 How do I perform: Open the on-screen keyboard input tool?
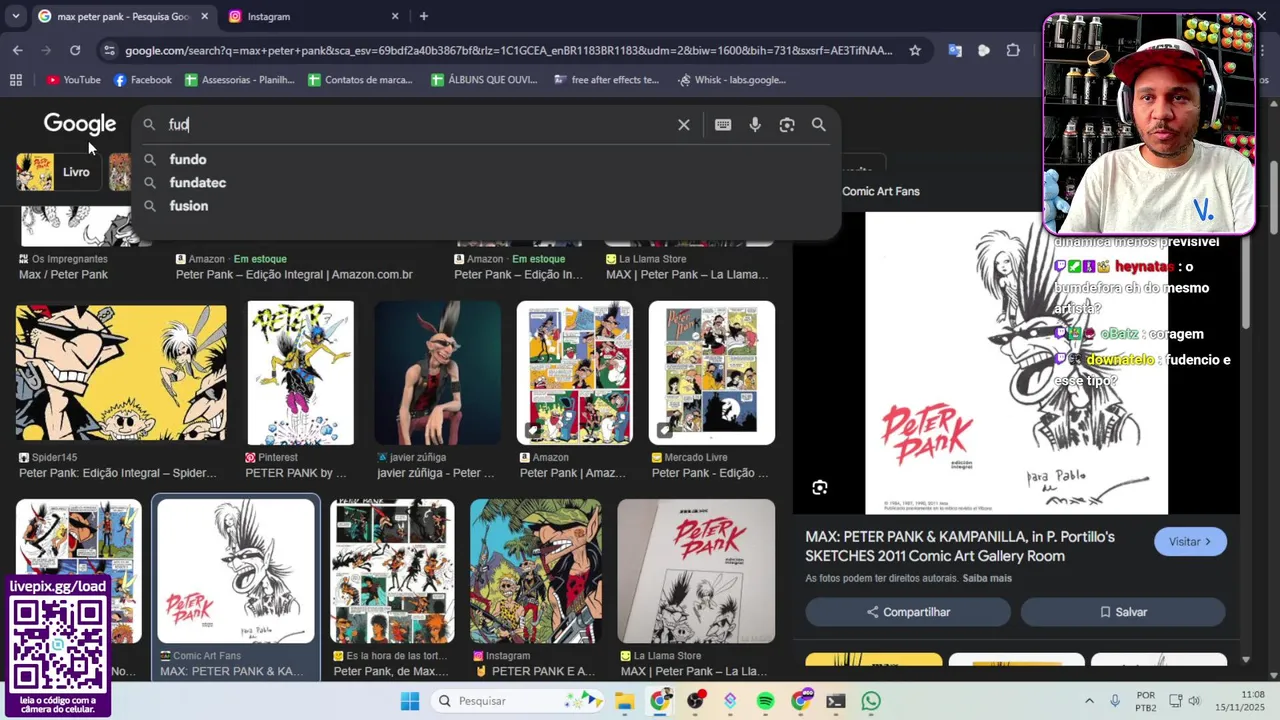(x=723, y=125)
